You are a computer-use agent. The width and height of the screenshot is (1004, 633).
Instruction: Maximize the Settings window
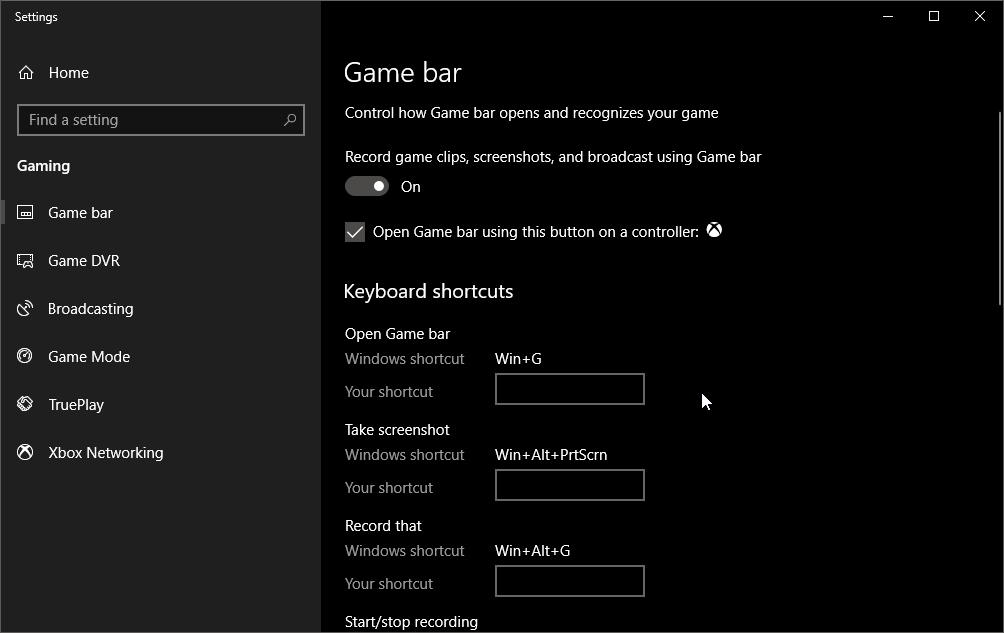click(x=934, y=16)
